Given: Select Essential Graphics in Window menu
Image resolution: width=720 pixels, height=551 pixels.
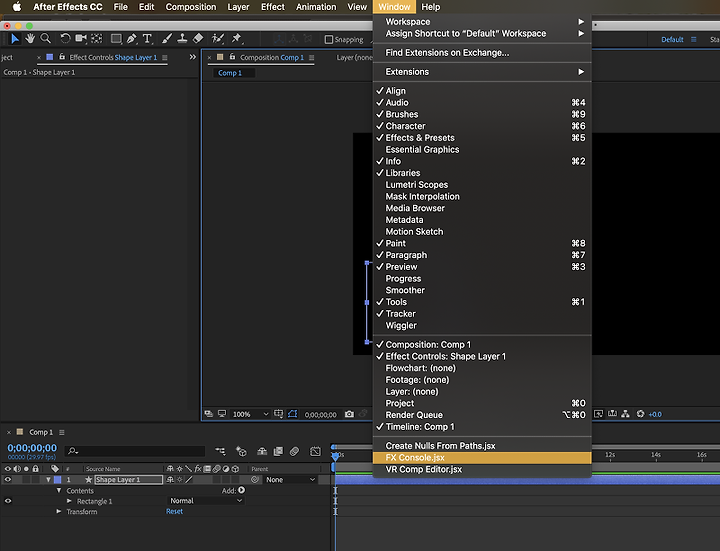Looking at the screenshot, I should (x=482, y=149).
